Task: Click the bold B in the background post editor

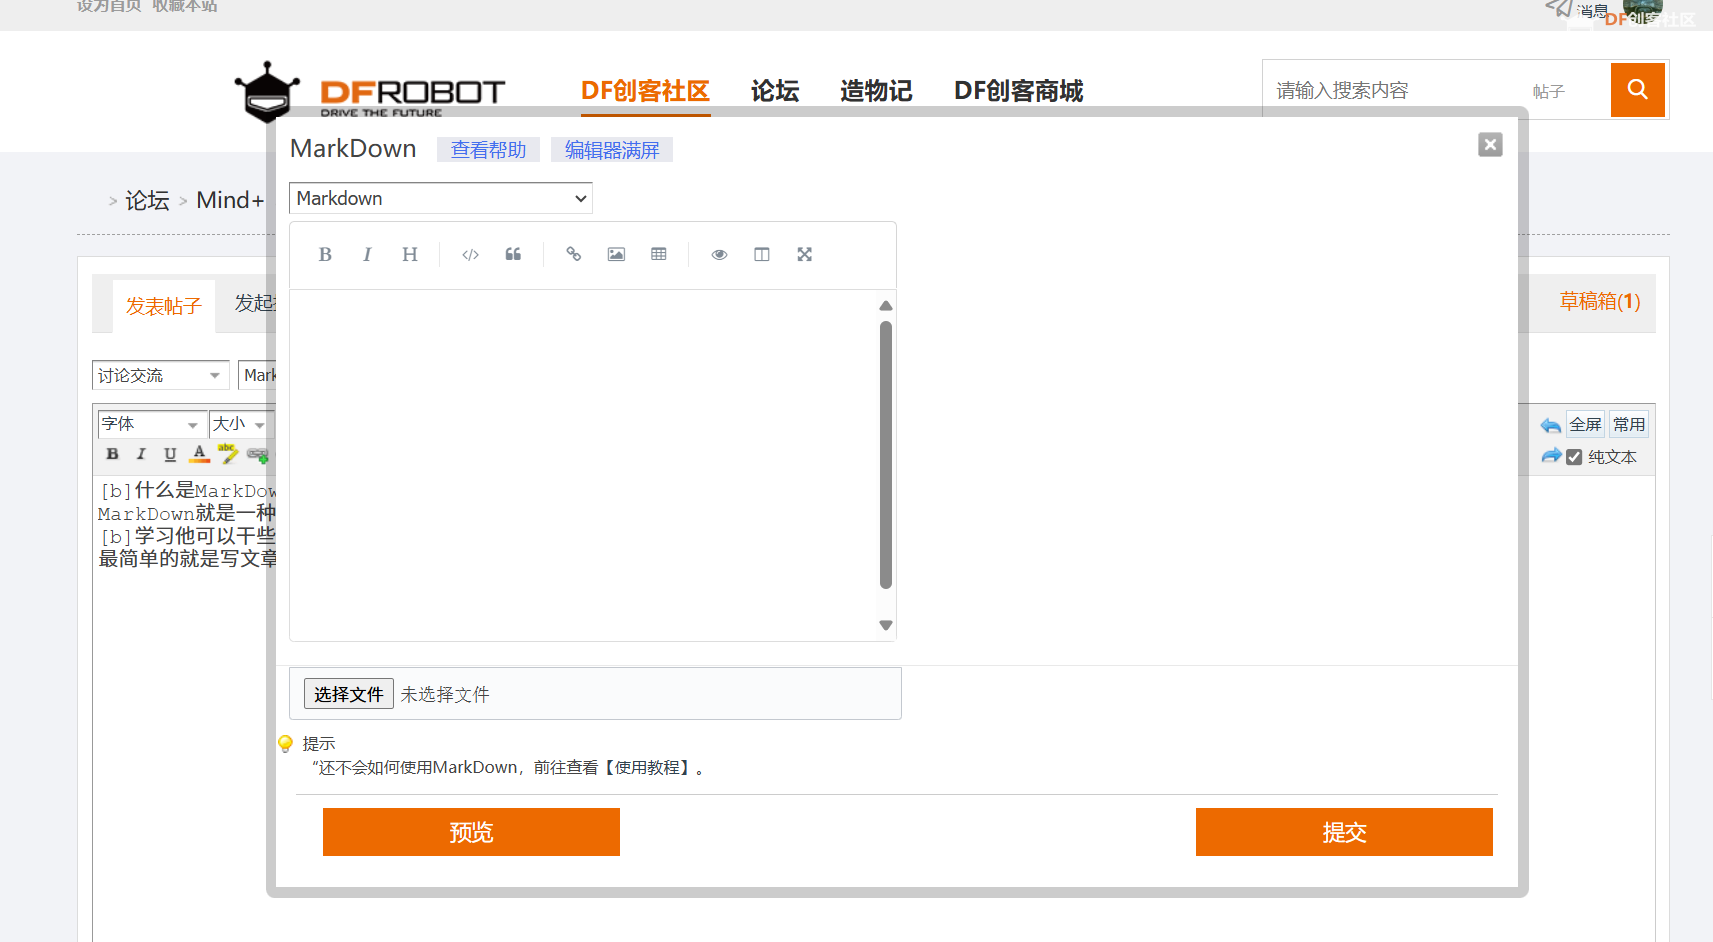Action: tap(112, 454)
